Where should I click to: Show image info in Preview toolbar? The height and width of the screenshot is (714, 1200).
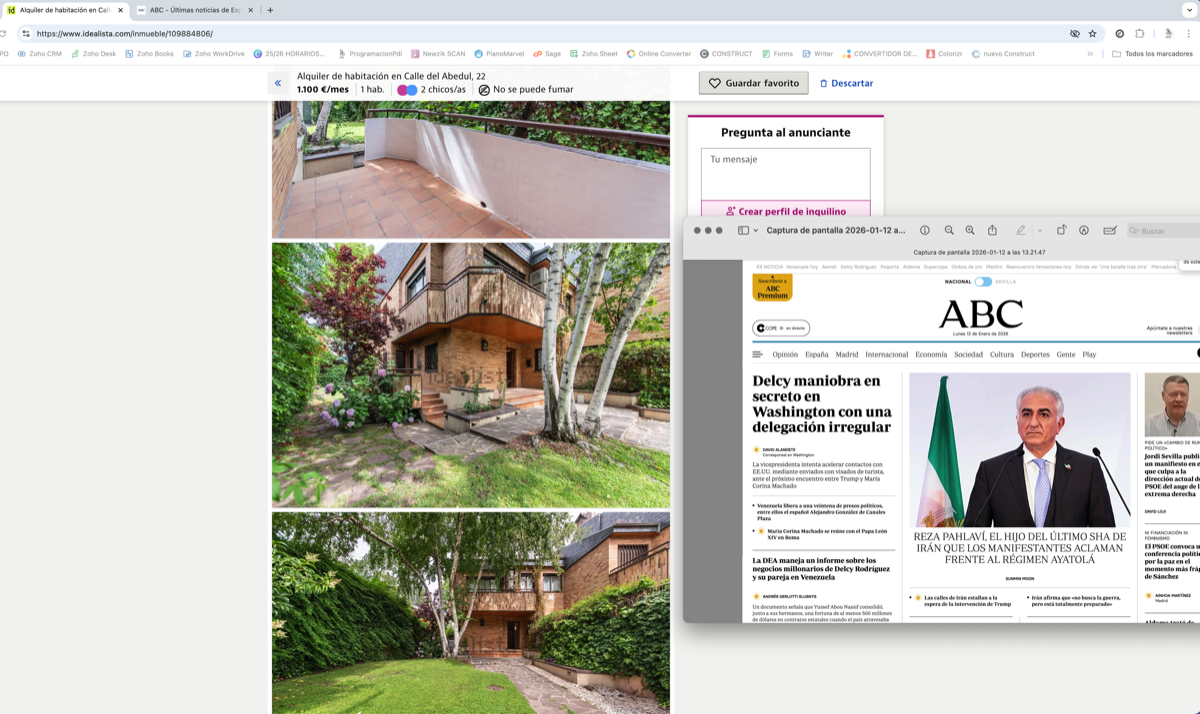coord(925,230)
